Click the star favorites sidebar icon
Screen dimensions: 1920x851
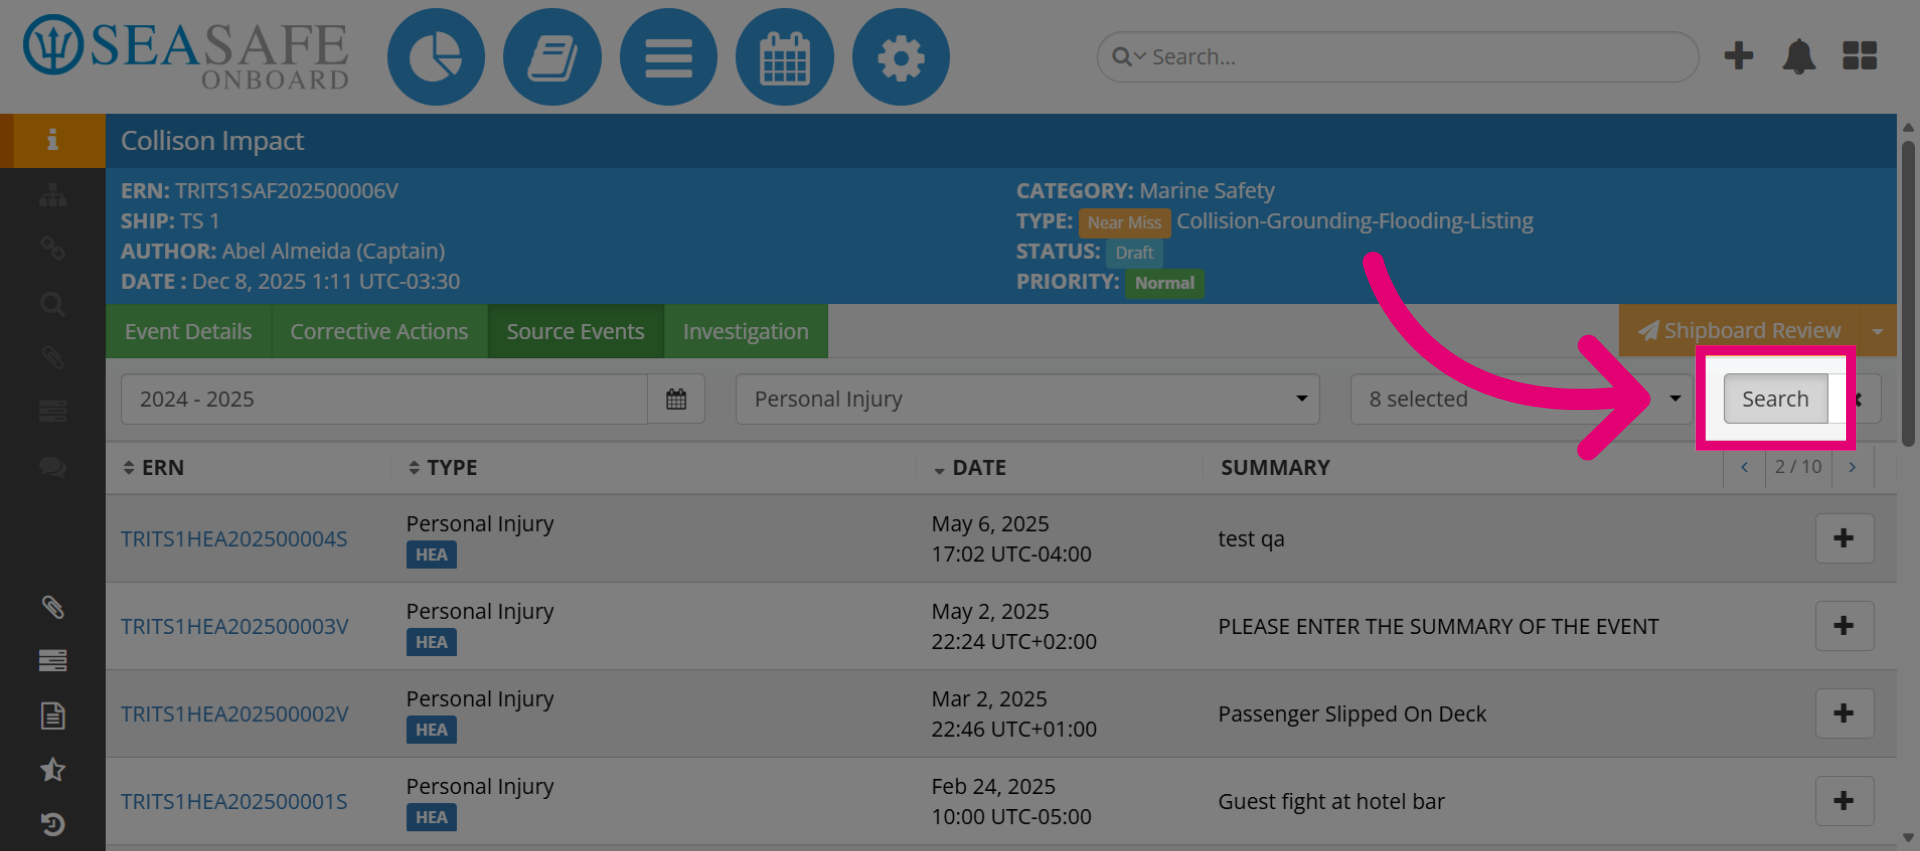pyautogui.click(x=52, y=769)
